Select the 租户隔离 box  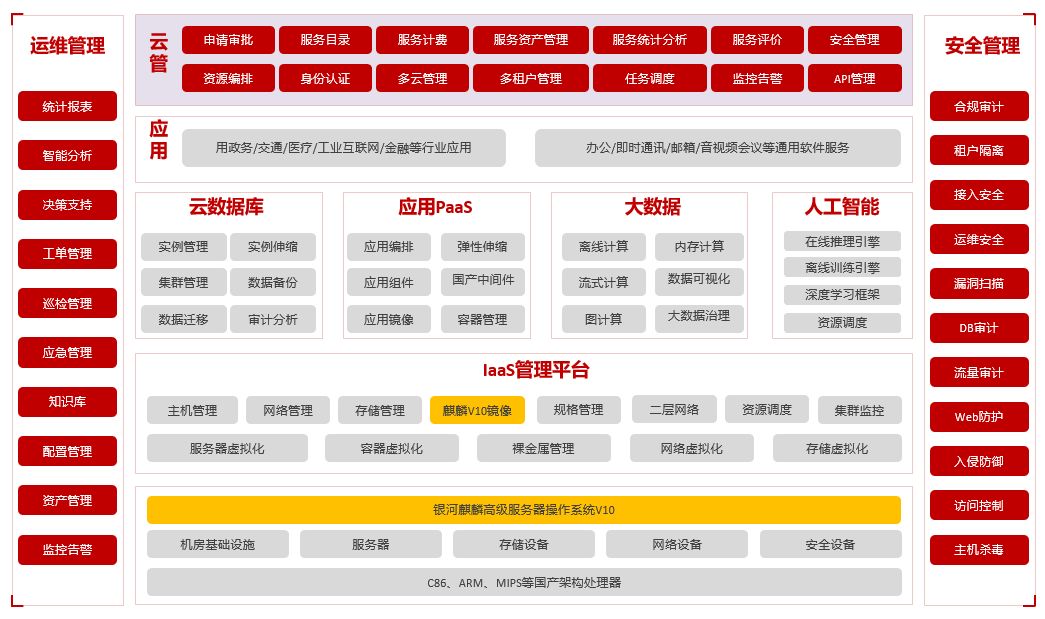pos(979,151)
